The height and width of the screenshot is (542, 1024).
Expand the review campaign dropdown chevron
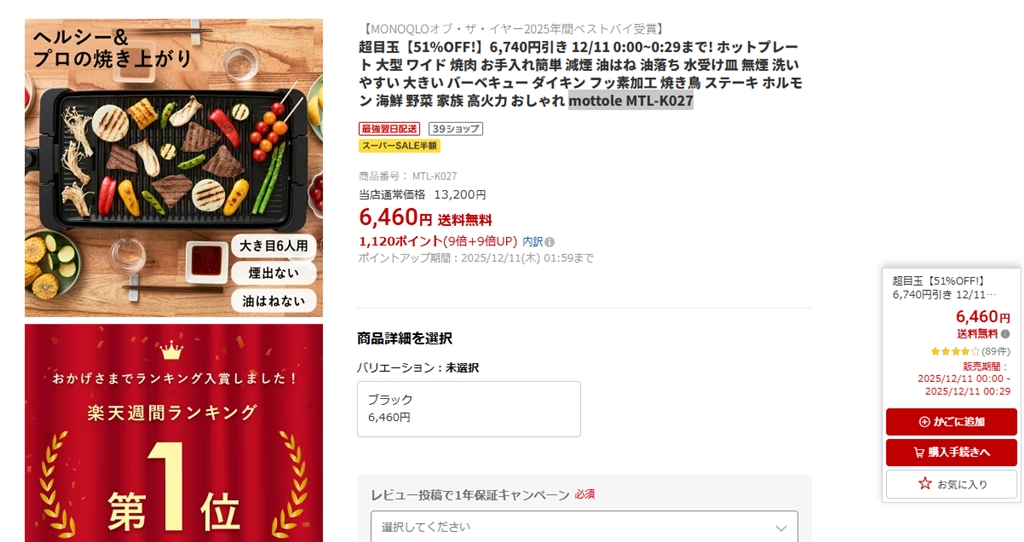781,528
